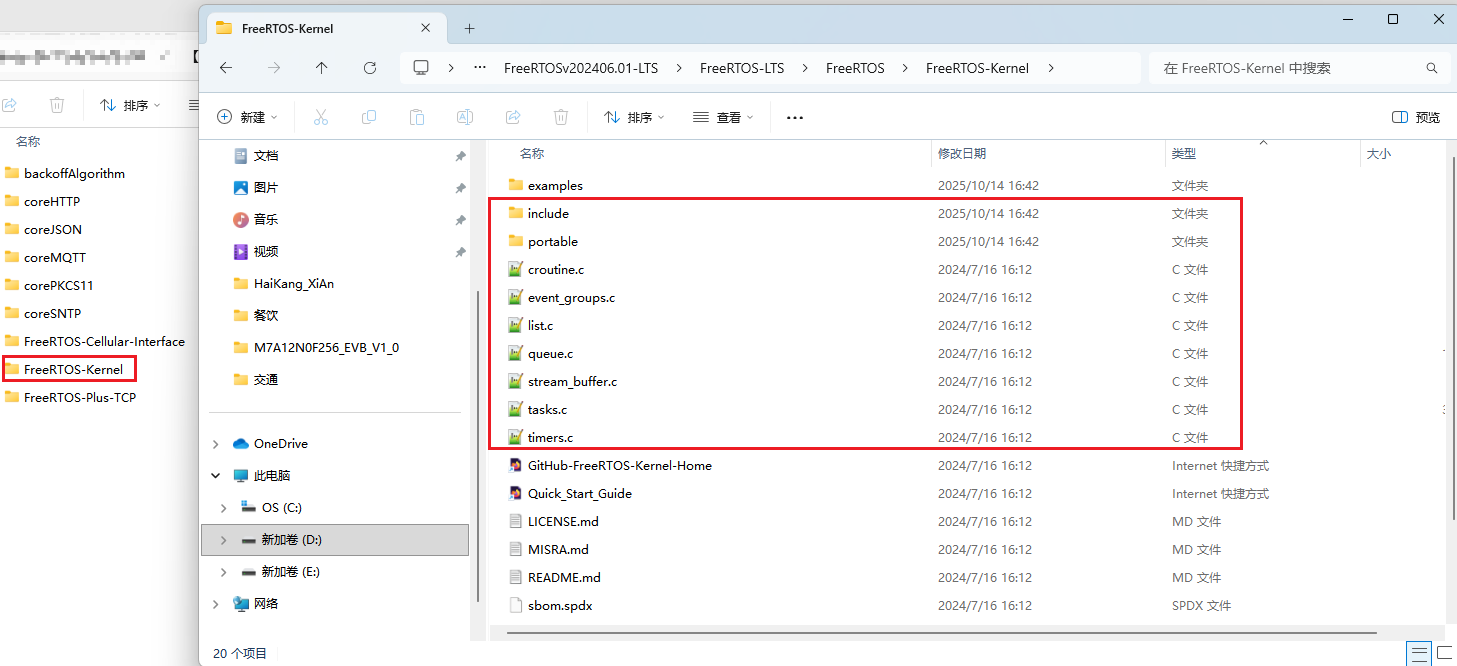The image size is (1457, 666).
Task: Expand the 网络 tree node
Action: (x=217, y=604)
